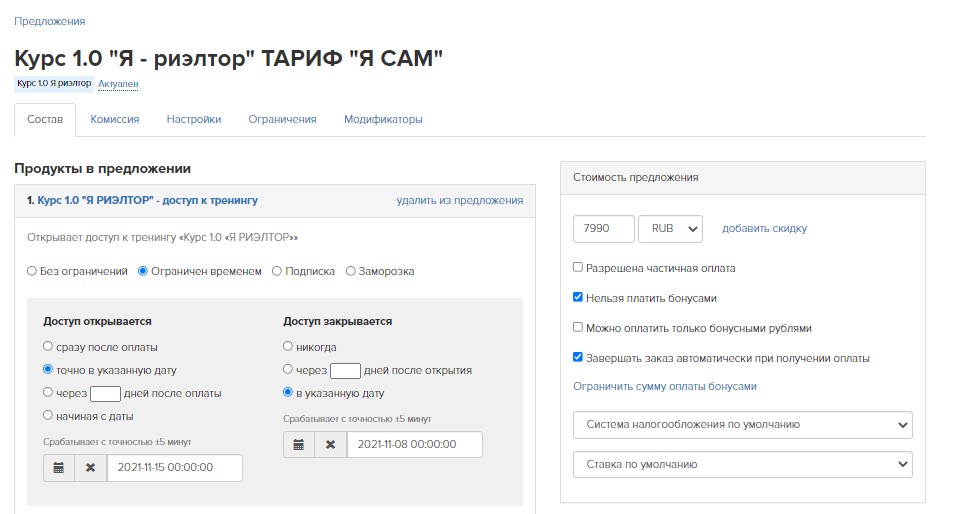Click 'добавить скидку' link

point(764,229)
